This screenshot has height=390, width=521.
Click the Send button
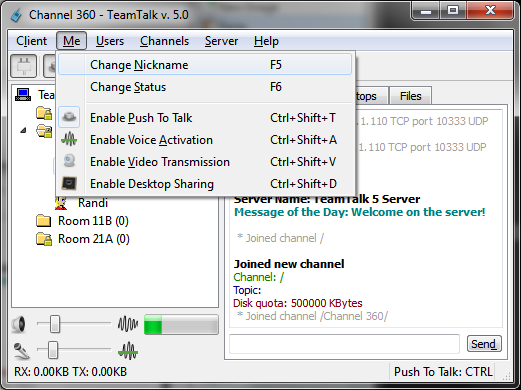coord(484,344)
